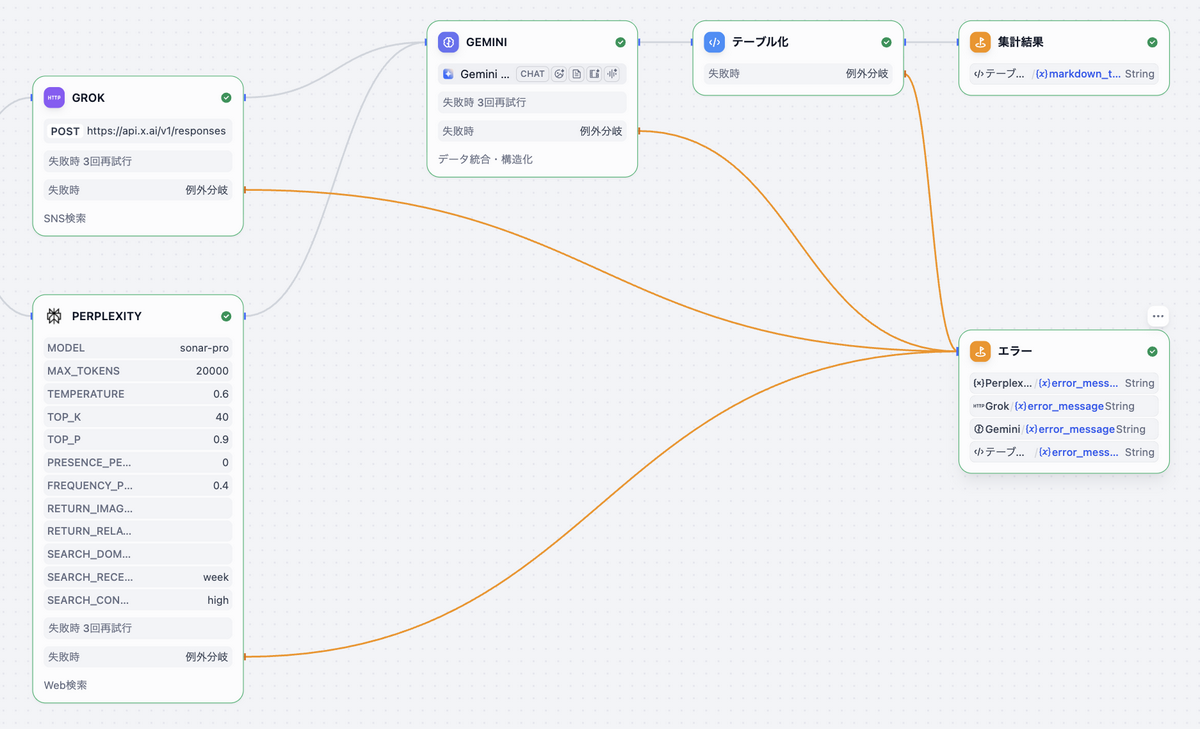This screenshot has height=729, width=1200.
Task: Click the document icon in the Gemini model row
Action: click(x=577, y=74)
